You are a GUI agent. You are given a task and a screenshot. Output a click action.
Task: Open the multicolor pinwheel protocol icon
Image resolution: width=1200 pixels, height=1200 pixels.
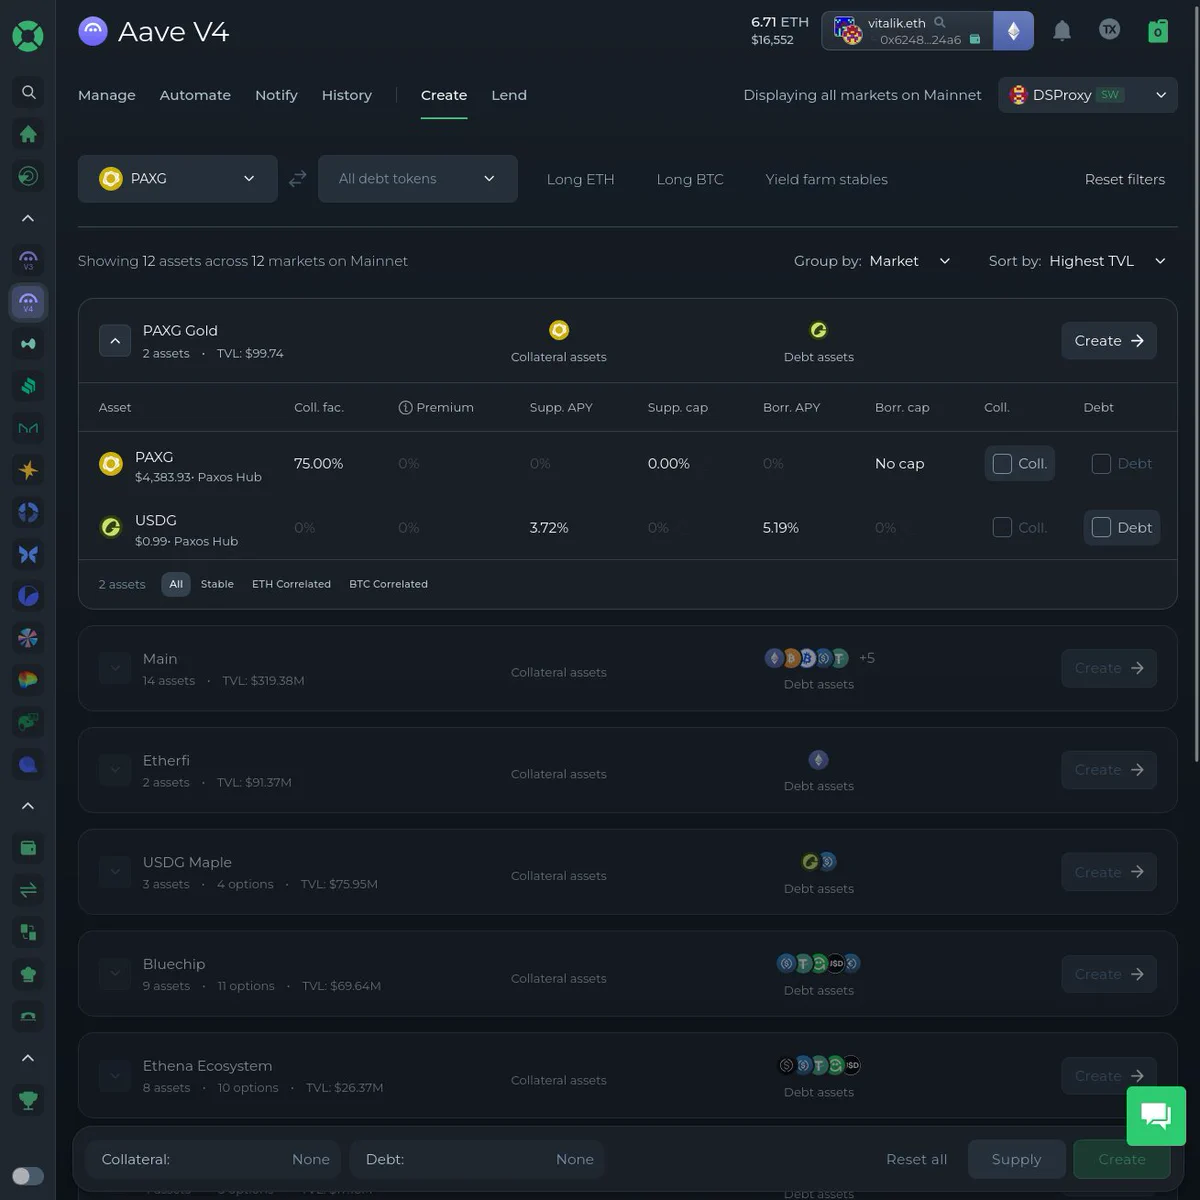click(x=28, y=638)
